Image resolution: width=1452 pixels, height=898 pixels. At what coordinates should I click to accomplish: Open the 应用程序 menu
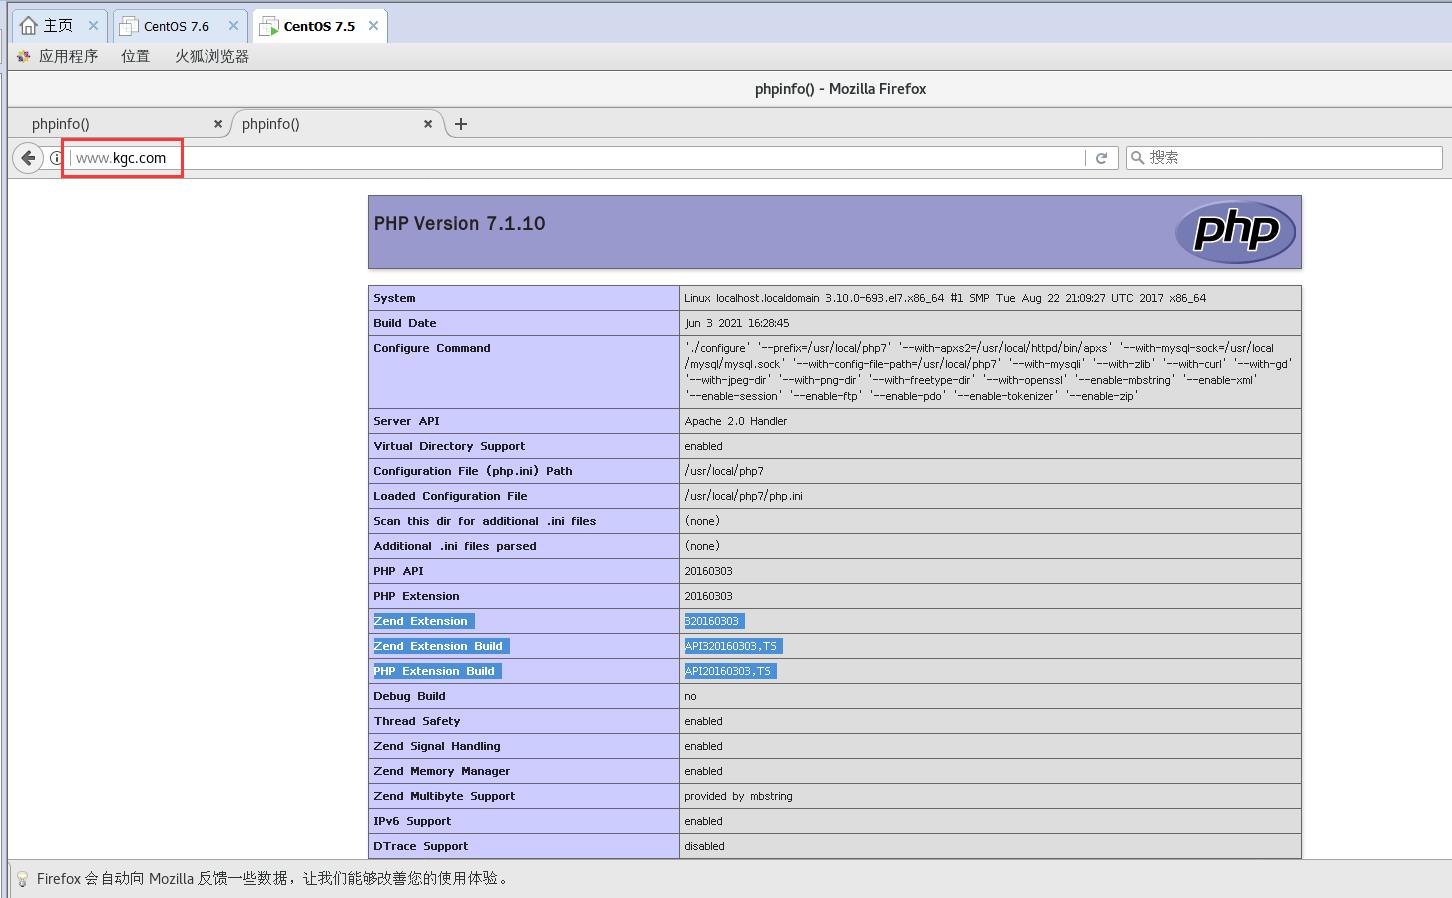click(x=68, y=56)
